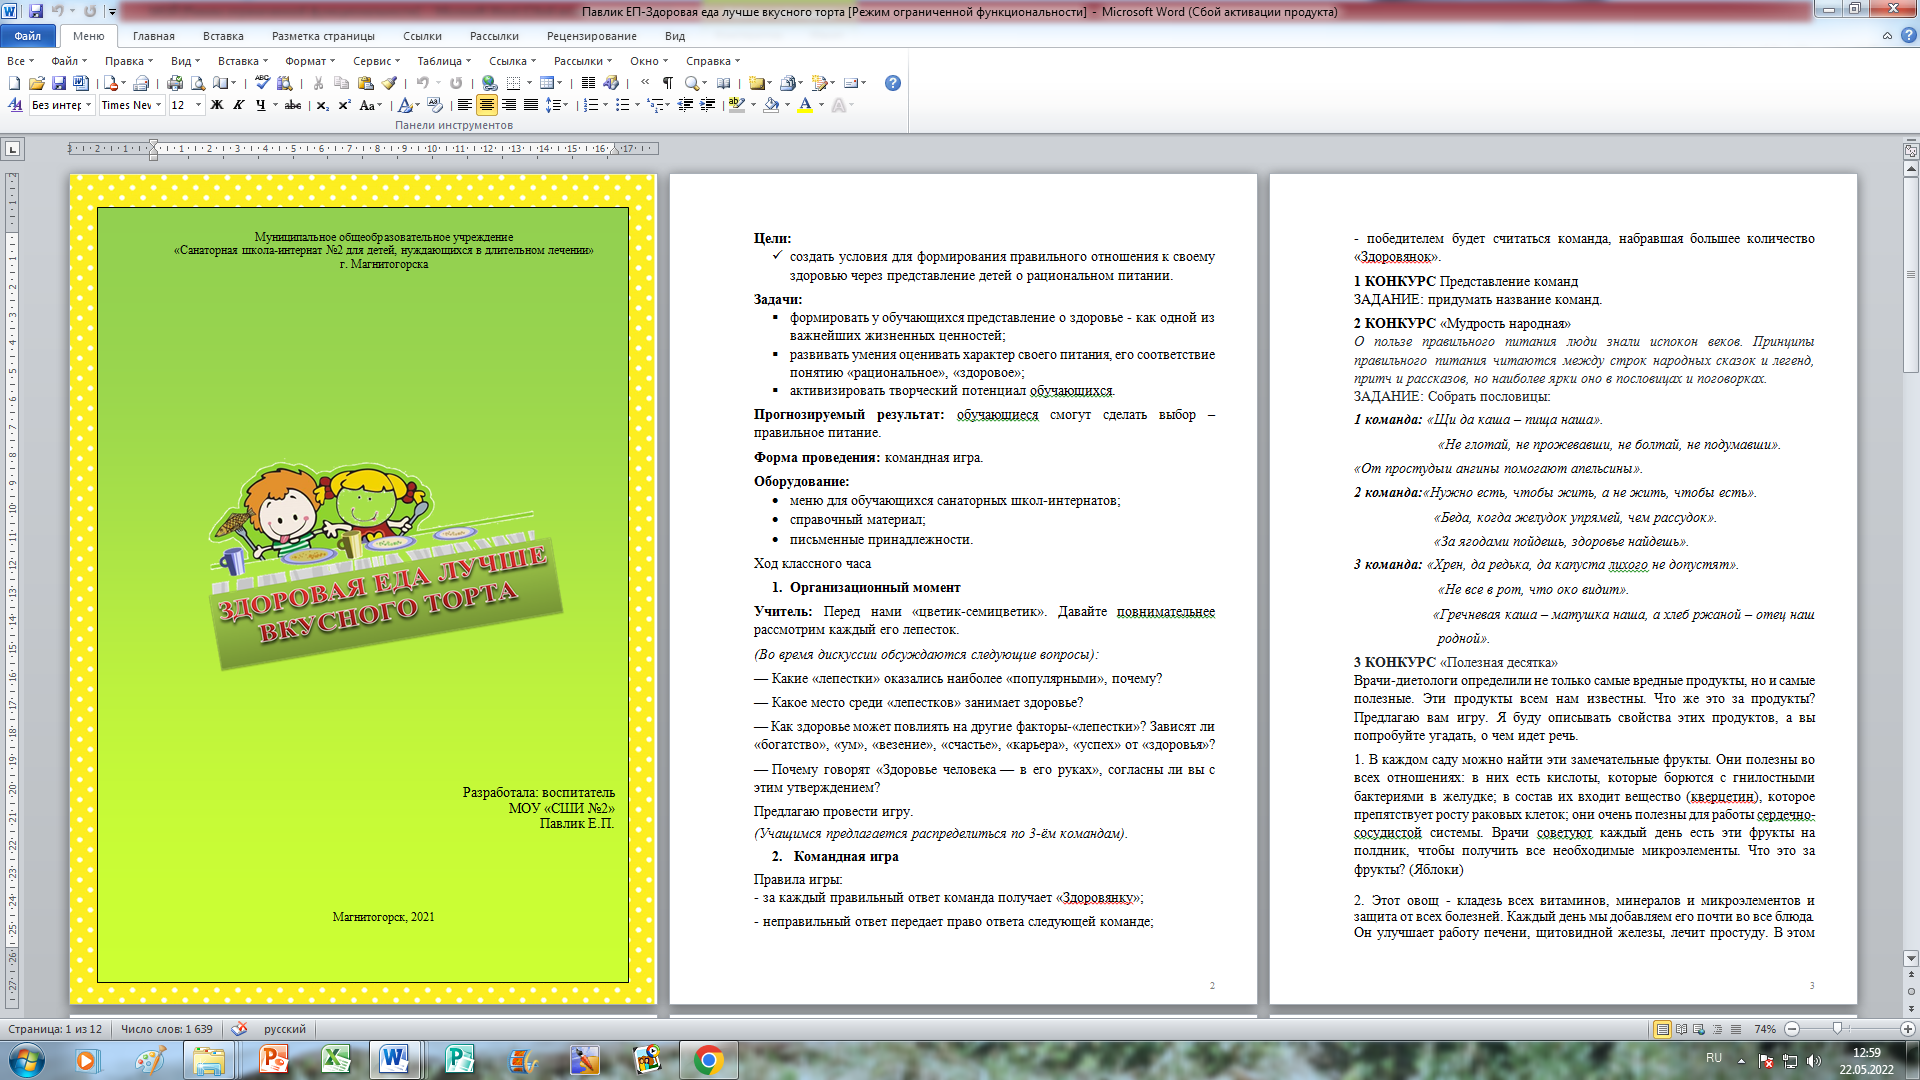The image size is (1920, 1080).
Task: Zoom in with plus button
Action: point(1908,1029)
